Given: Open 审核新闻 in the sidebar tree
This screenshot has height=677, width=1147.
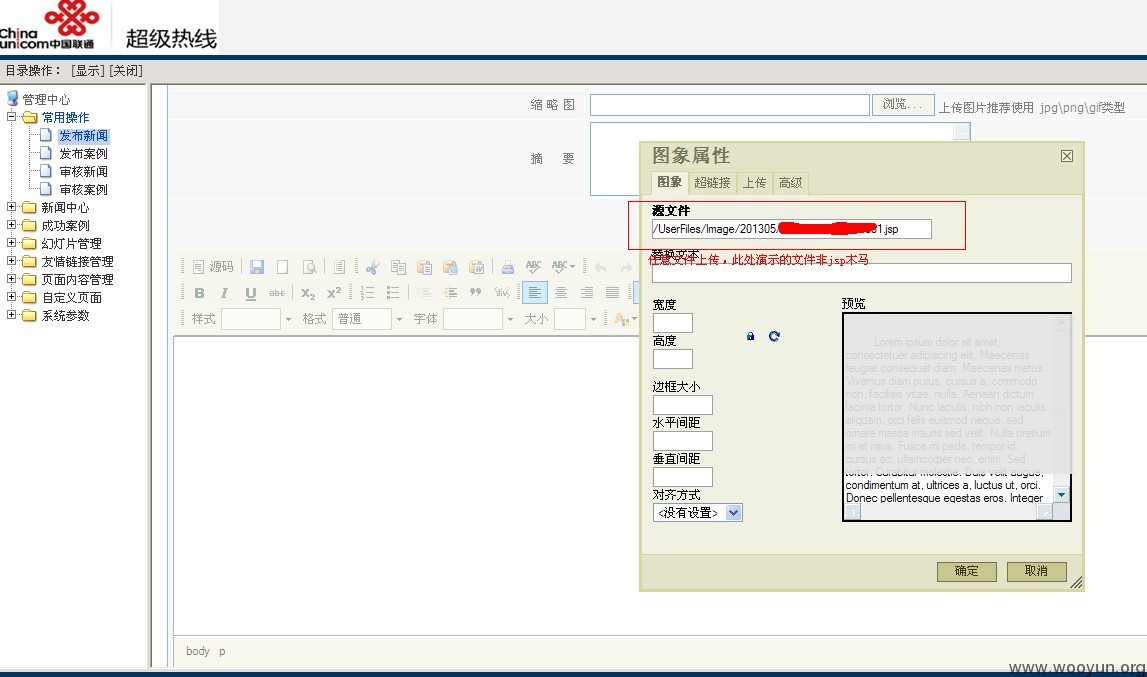Looking at the screenshot, I should click(83, 171).
